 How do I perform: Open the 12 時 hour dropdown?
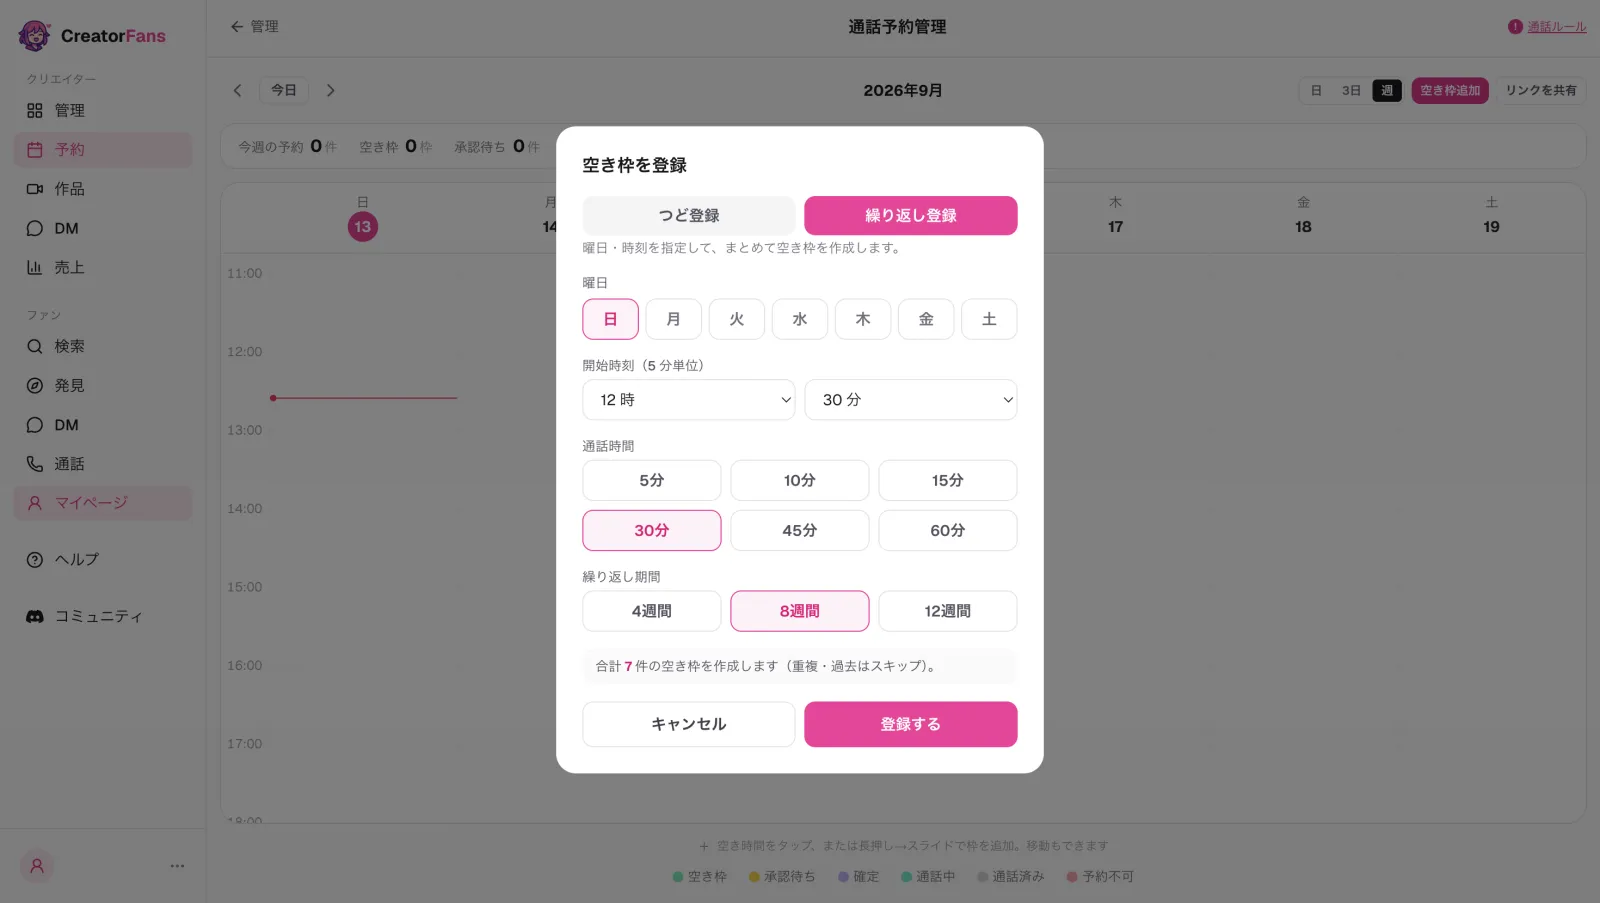click(689, 400)
